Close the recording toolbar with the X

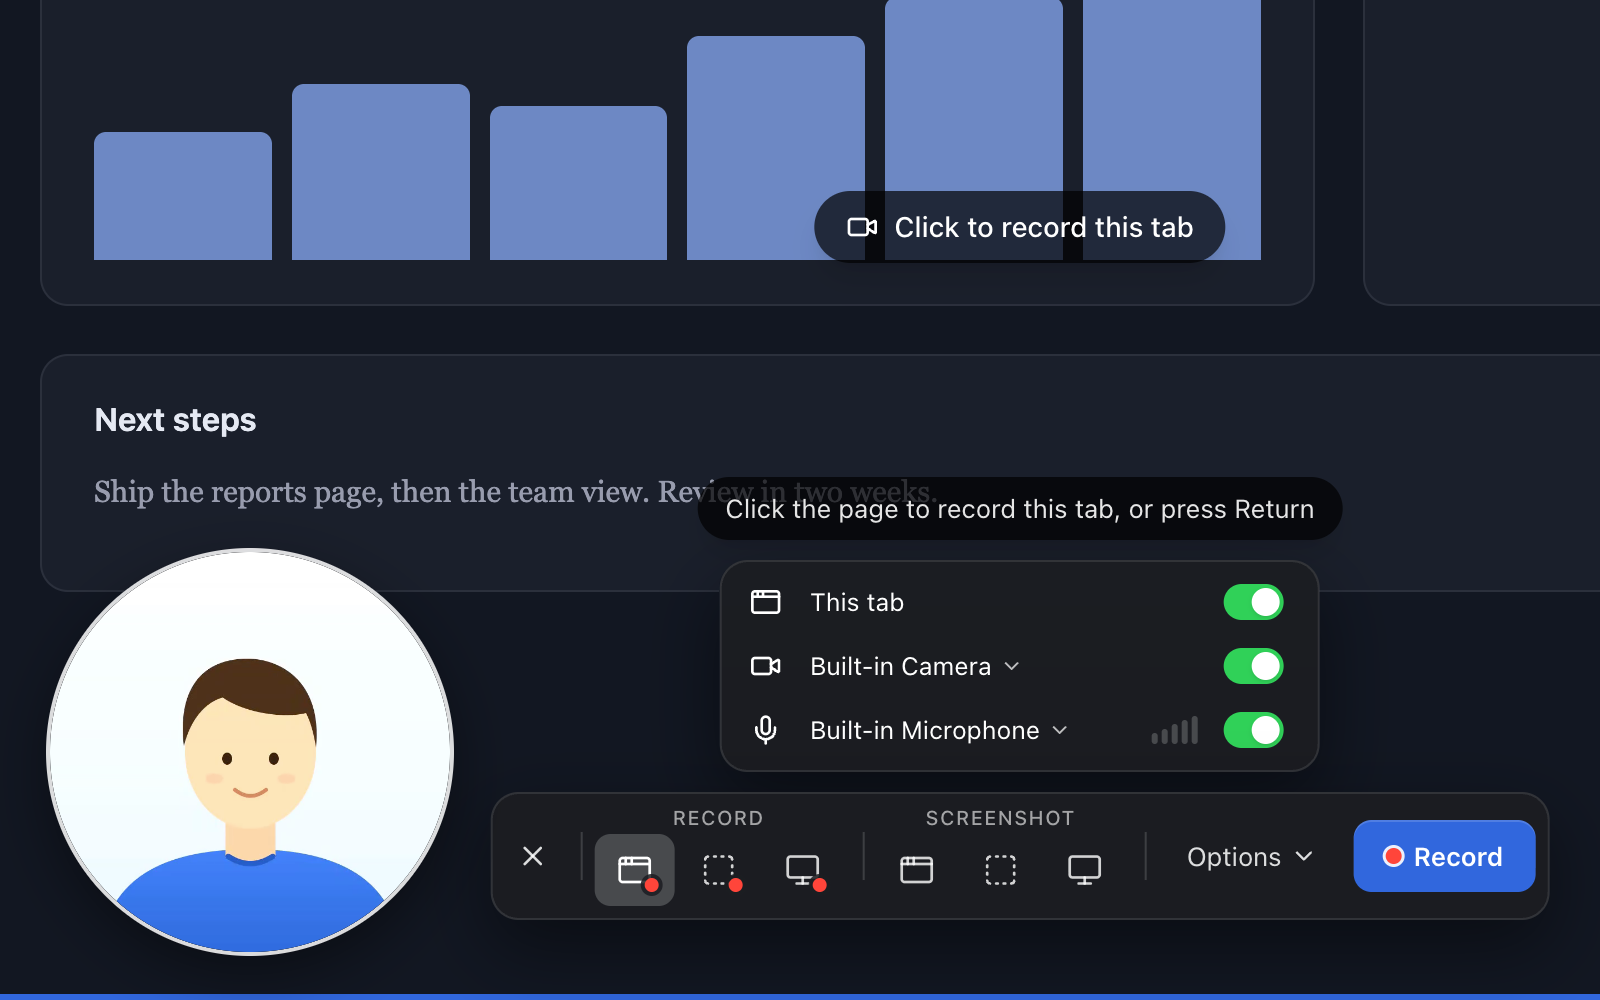pyautogui.click(x=533, y=856)
